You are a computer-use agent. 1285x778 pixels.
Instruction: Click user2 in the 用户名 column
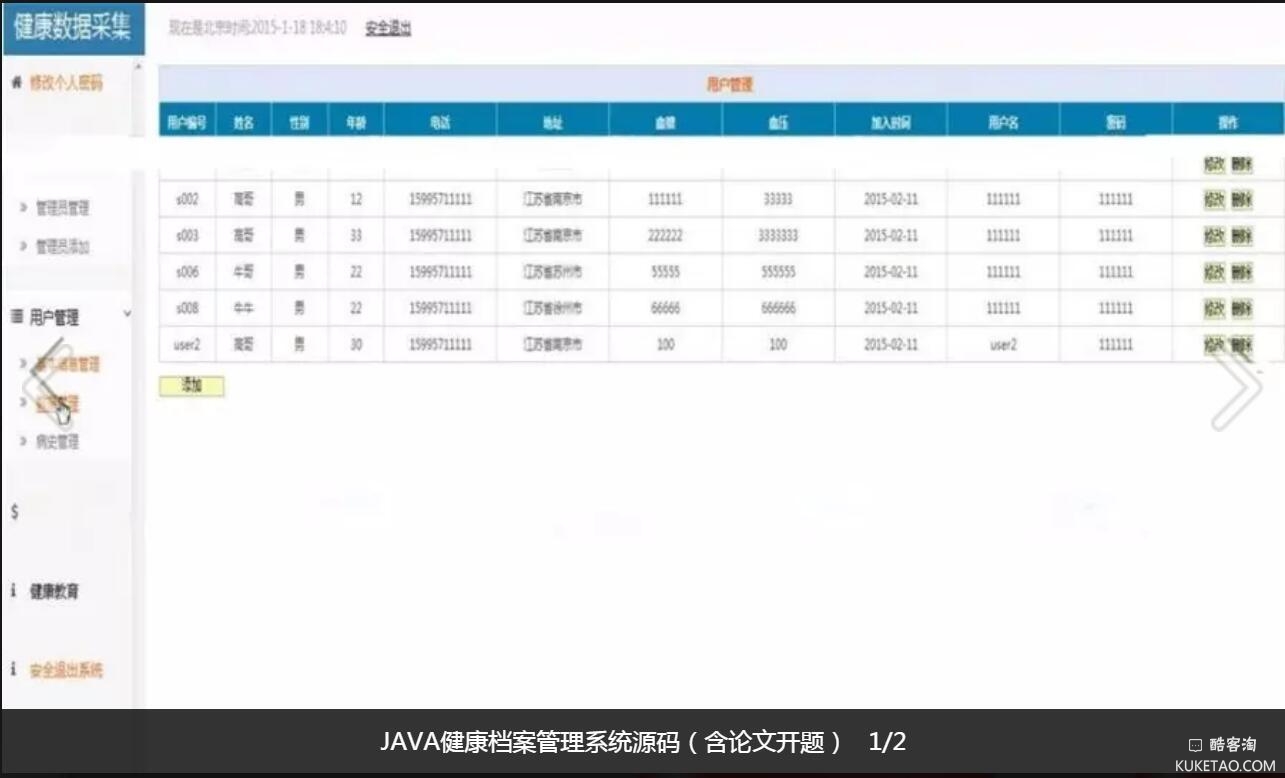1003,345
